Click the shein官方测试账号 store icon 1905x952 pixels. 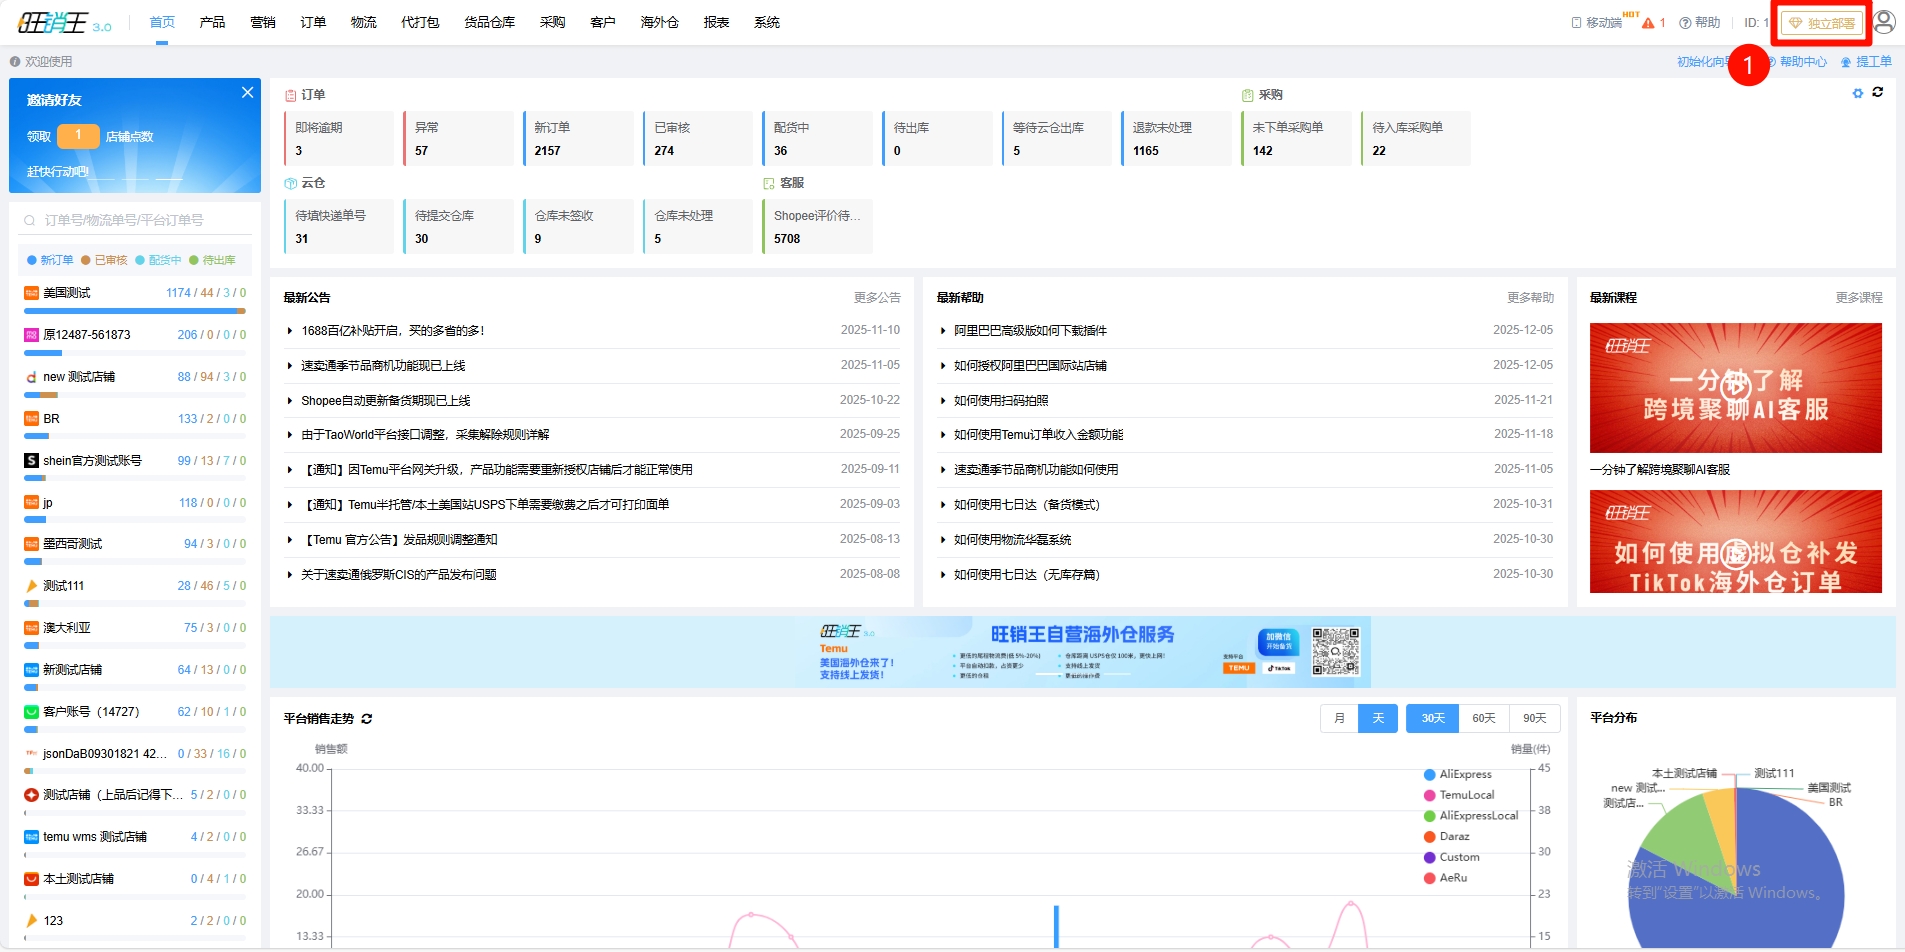point(31,461)
